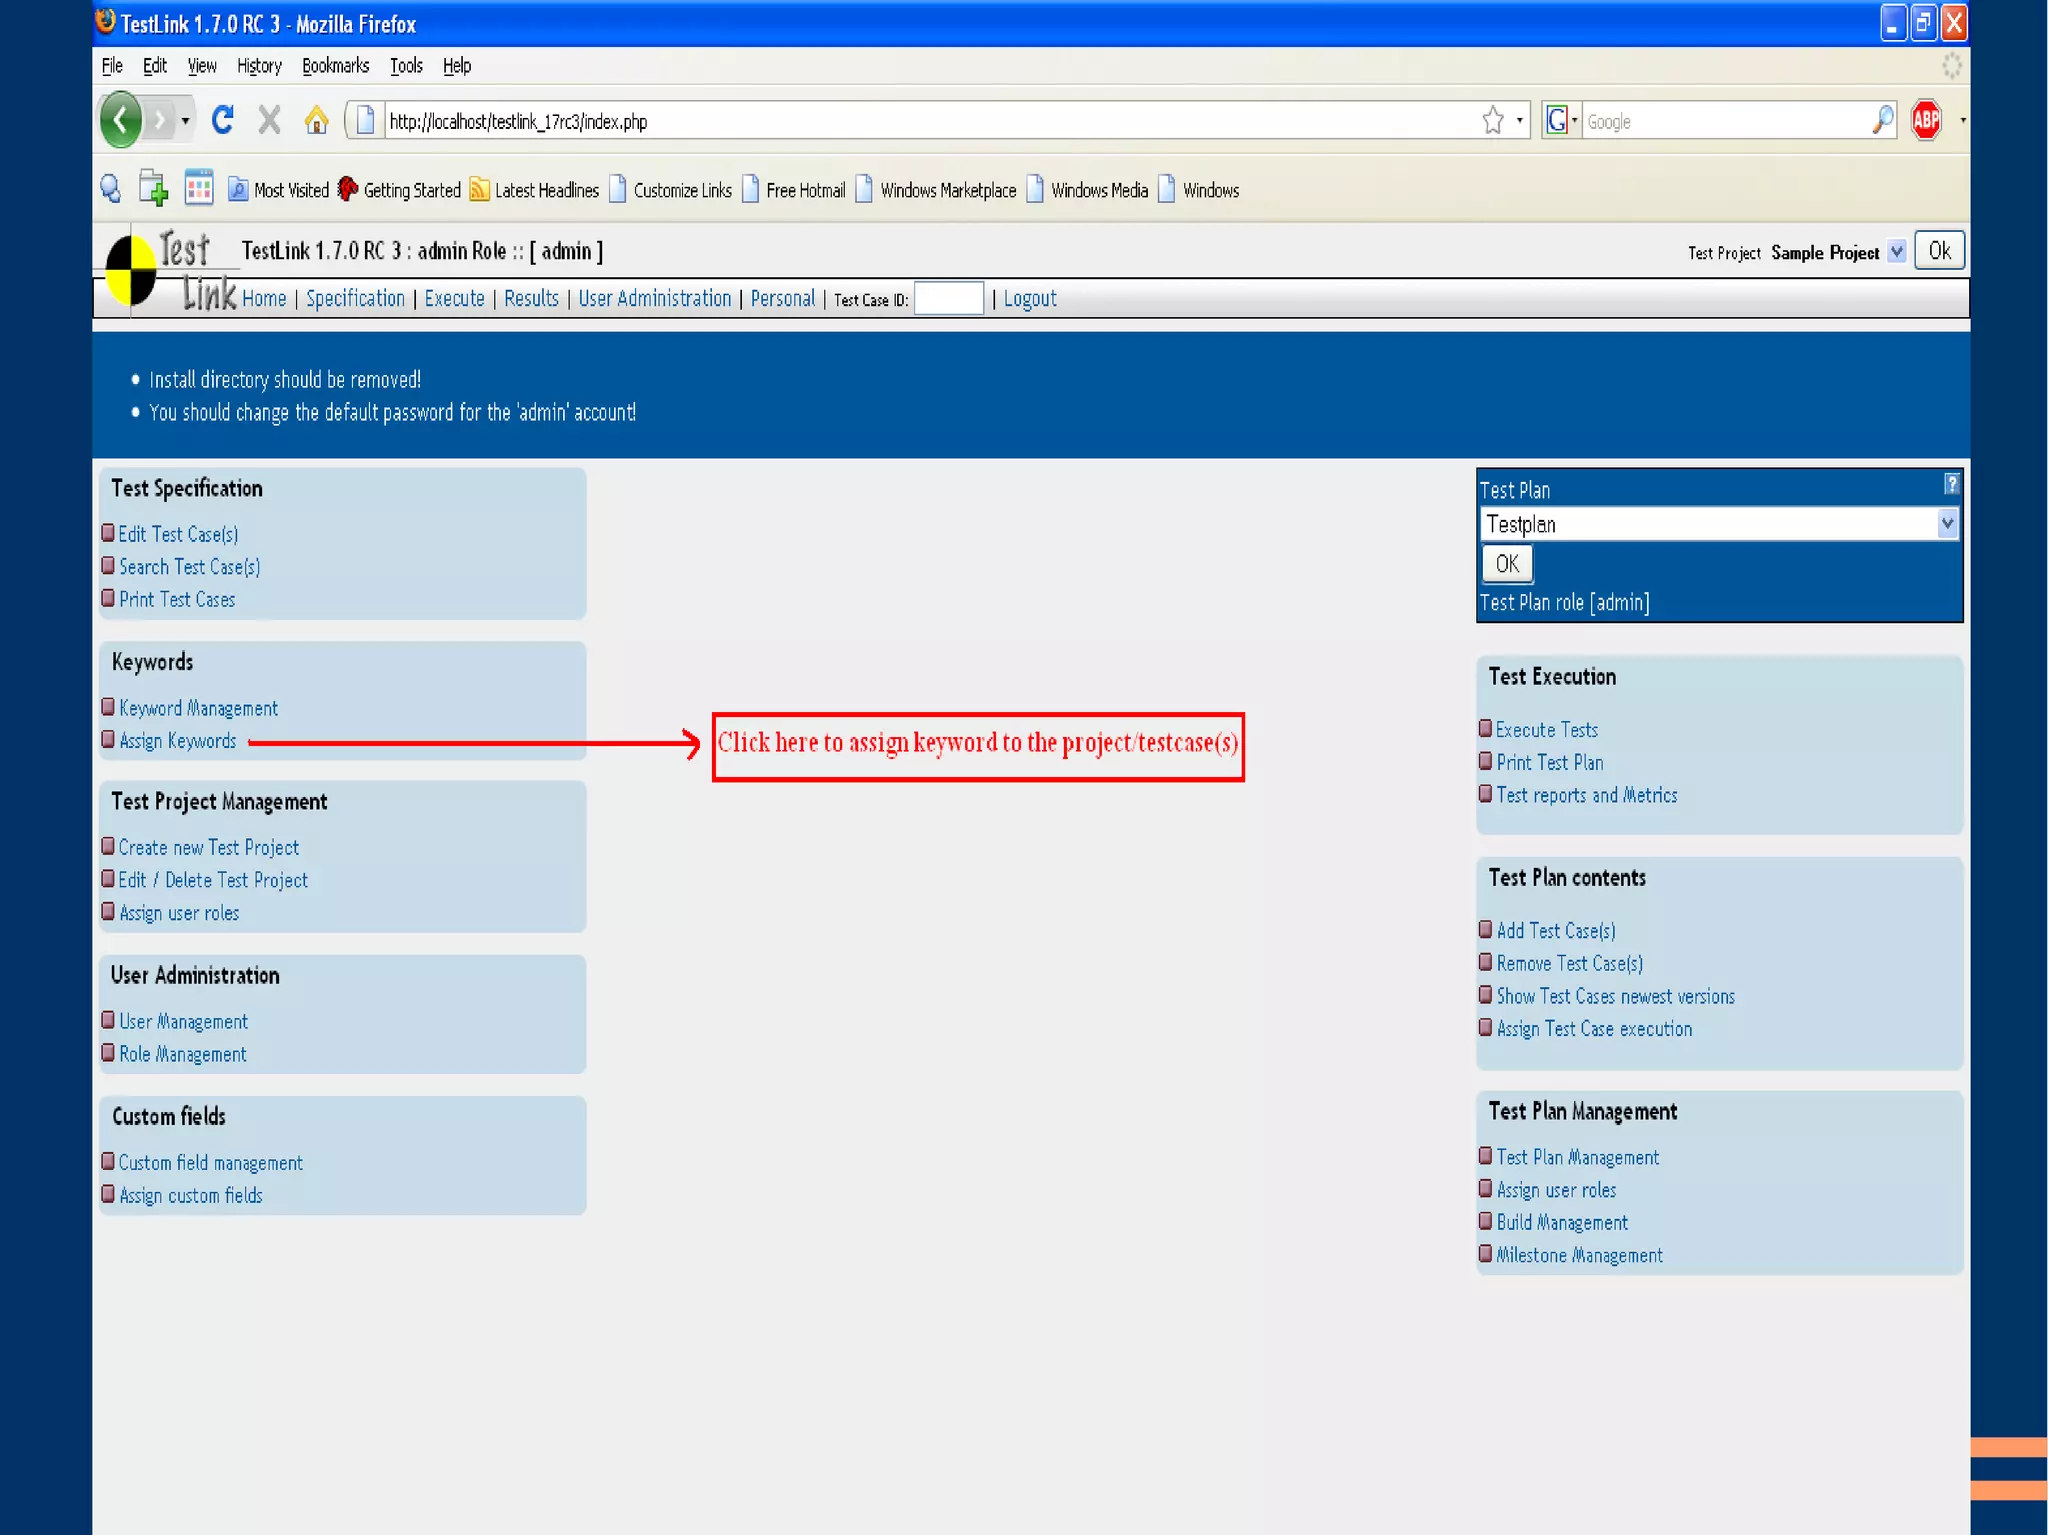The height and width of the screenshot is (1535, 2048).
Task: Click the Logout link
Action: point(1030,299)
